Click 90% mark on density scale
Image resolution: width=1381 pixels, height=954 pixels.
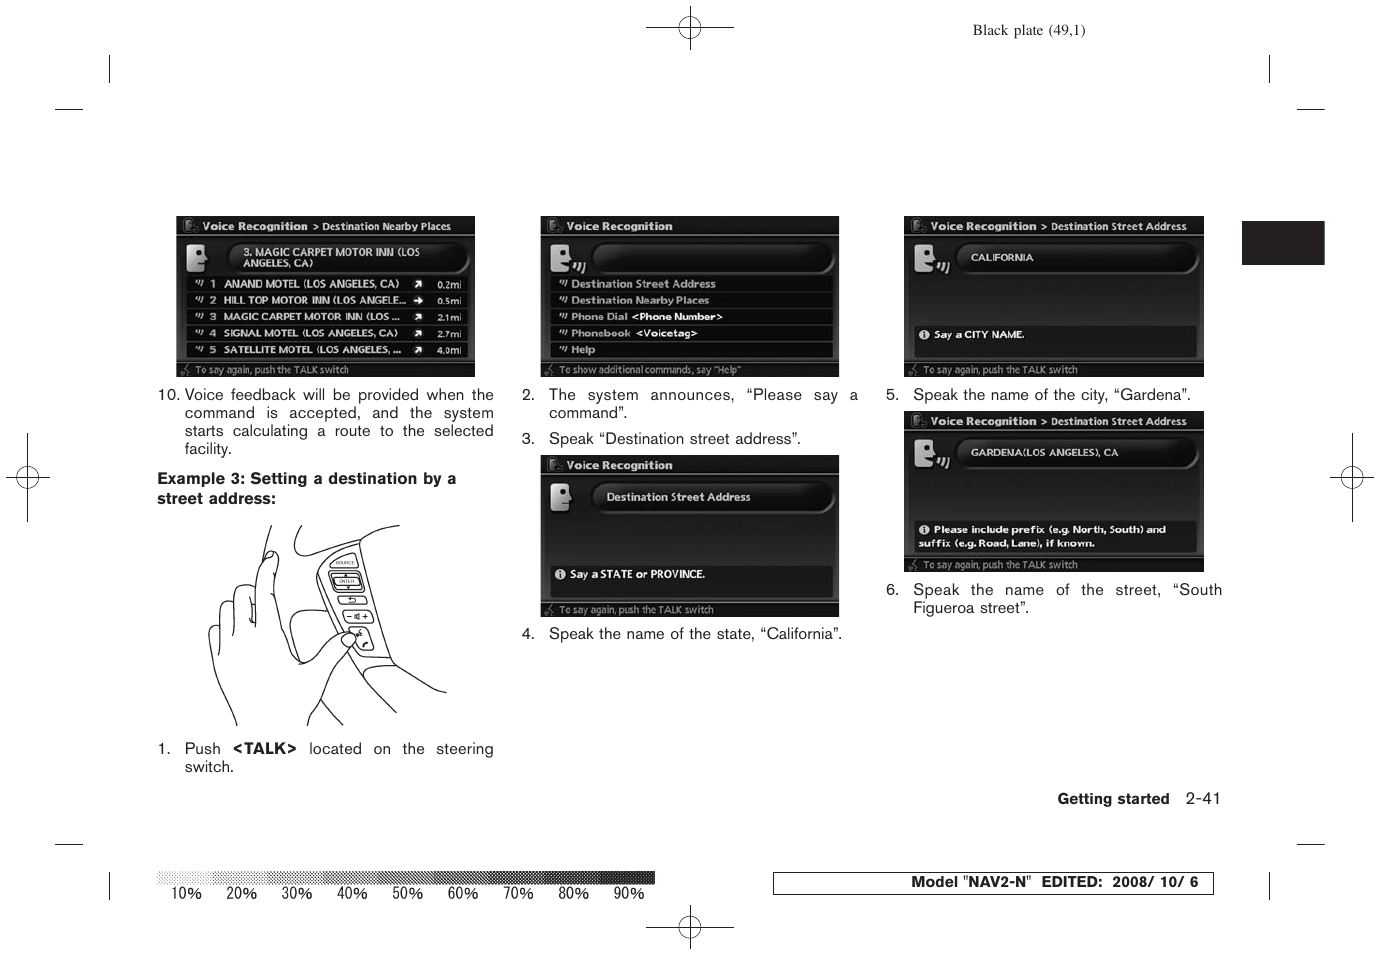click(x=628, y=894)
